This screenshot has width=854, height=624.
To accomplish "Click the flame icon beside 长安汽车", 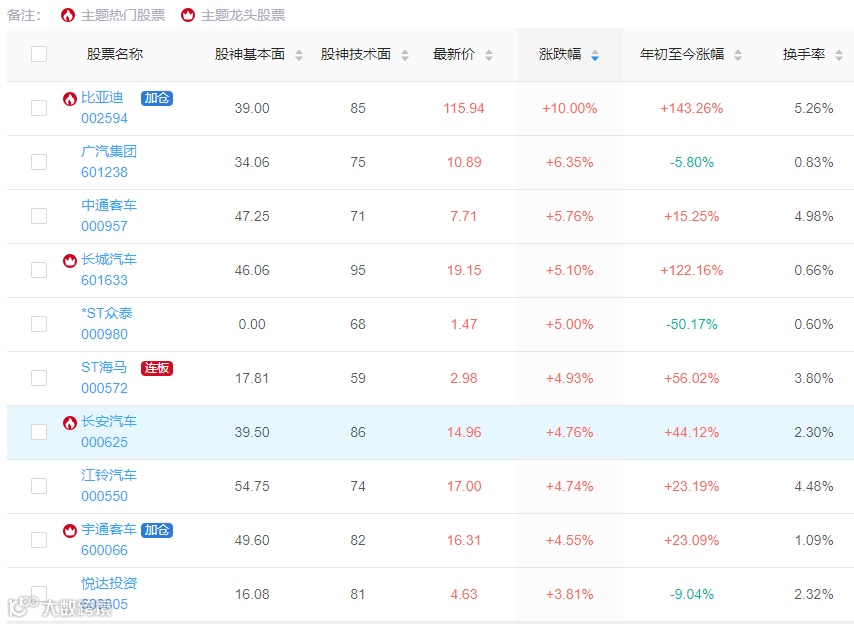I will 69,423.
